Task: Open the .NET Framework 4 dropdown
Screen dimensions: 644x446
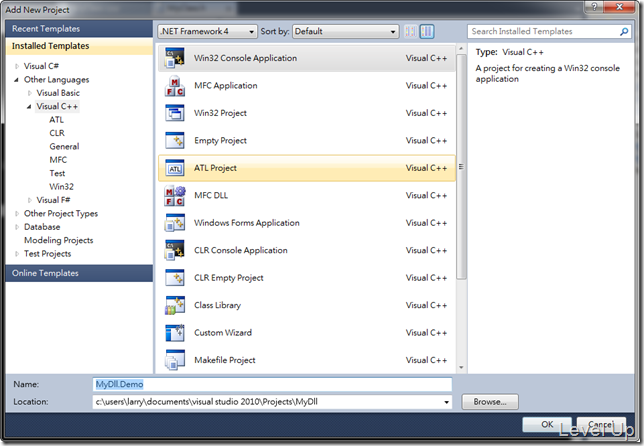Action: click(207, 31)
